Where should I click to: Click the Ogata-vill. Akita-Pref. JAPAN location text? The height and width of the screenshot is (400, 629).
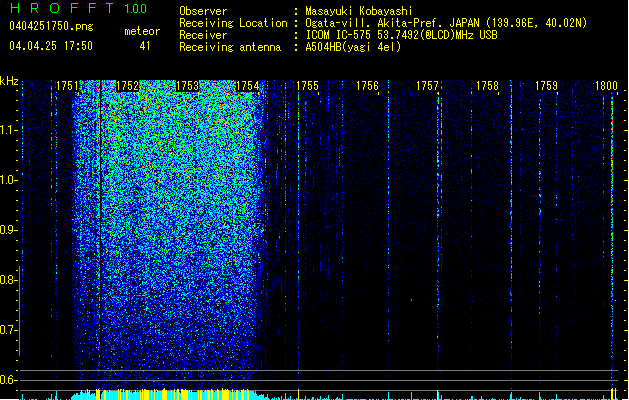(x=446, y=23)
